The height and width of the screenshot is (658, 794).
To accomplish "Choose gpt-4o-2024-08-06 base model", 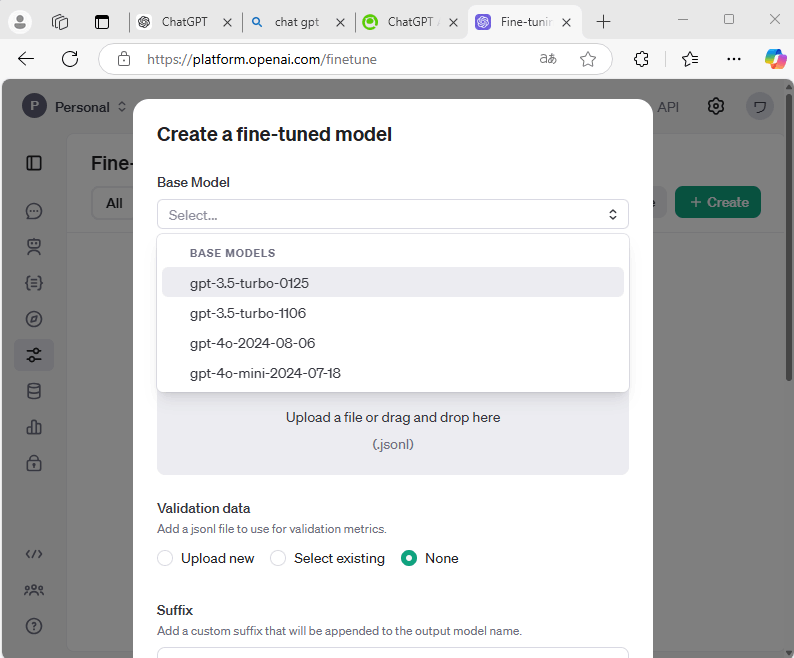I will pyautogui.click(x=393, y=343).
